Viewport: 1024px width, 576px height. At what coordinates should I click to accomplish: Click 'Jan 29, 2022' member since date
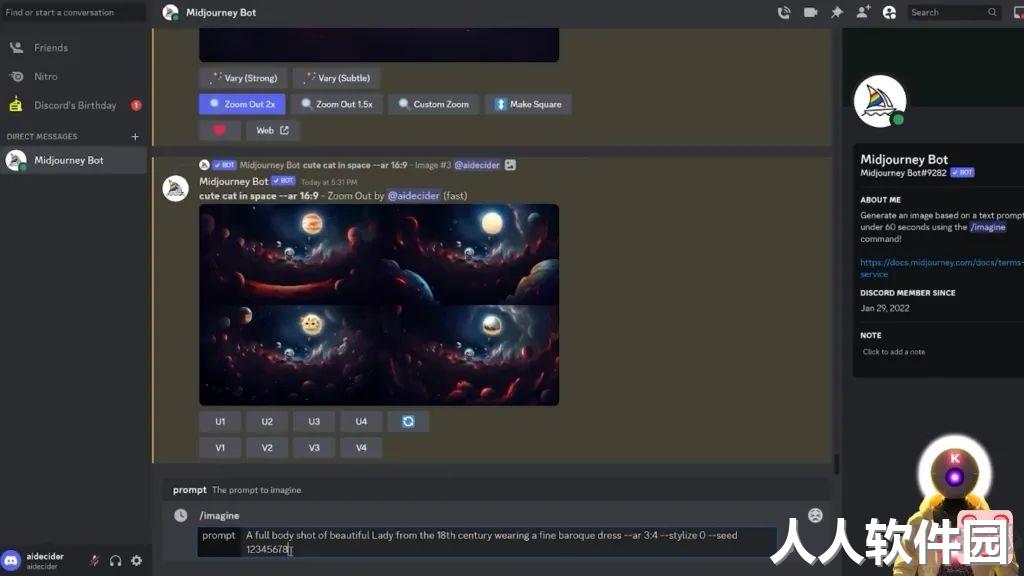click(x=885, y=308)
